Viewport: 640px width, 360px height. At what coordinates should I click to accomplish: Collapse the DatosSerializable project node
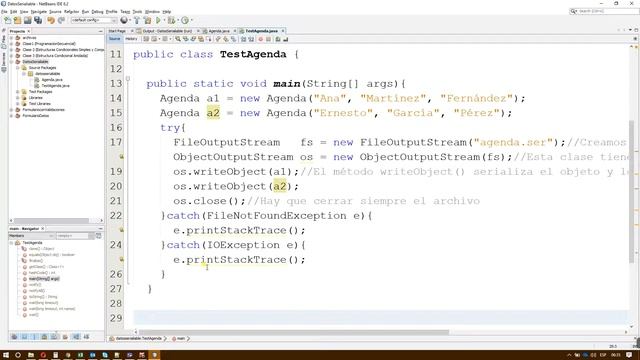point(11,62)
